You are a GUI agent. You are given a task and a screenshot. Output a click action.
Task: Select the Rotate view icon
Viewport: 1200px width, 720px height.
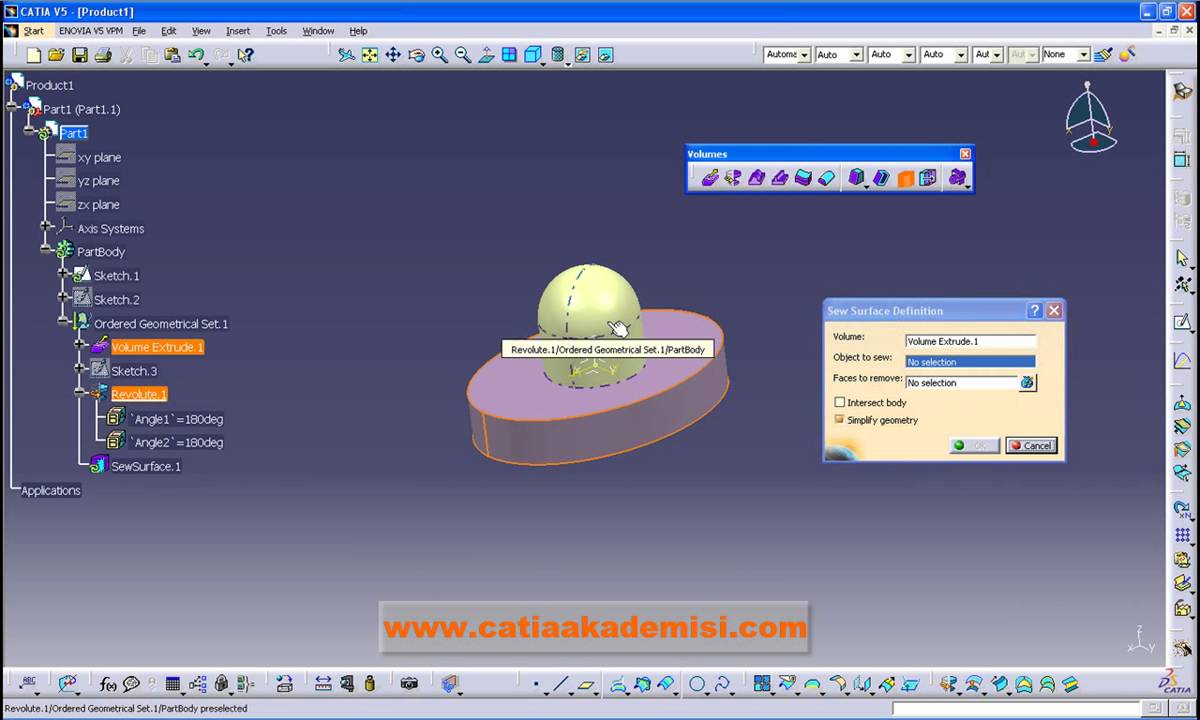[x=417, y=55]
